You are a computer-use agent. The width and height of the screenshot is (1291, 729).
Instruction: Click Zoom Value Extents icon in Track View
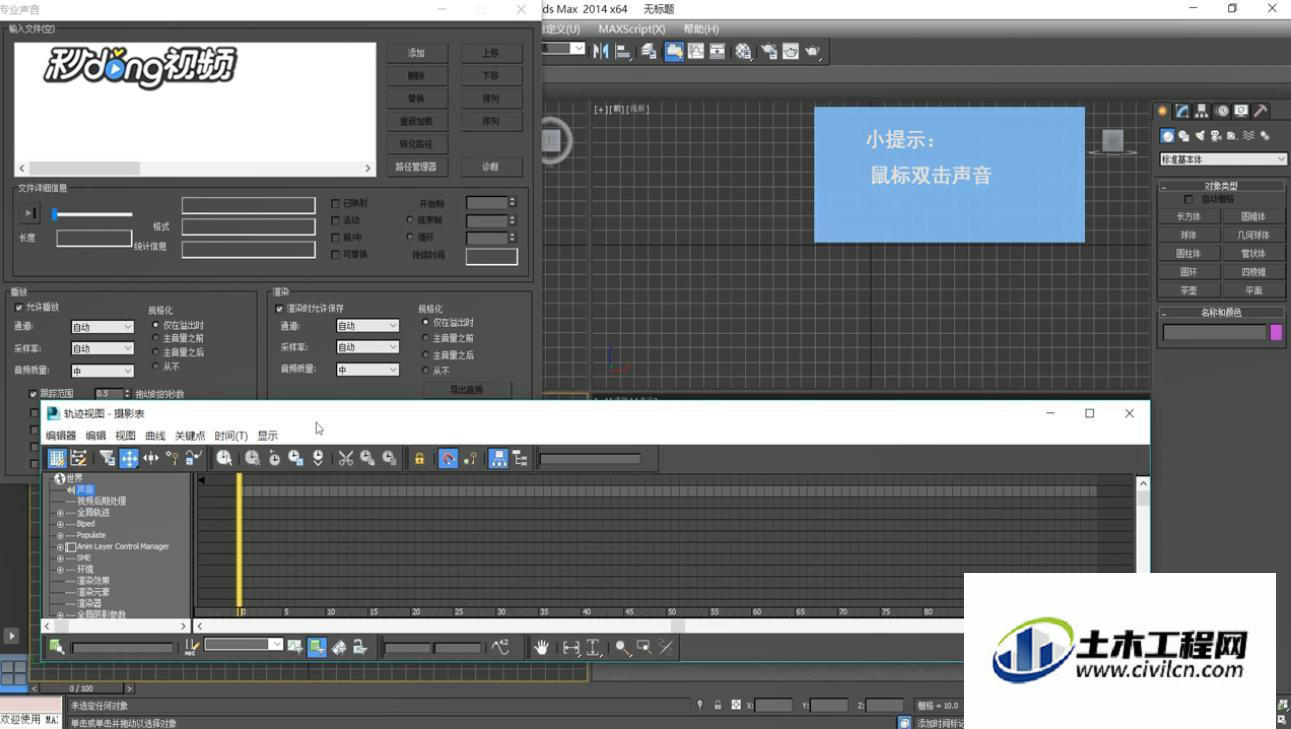pos(593,647)
